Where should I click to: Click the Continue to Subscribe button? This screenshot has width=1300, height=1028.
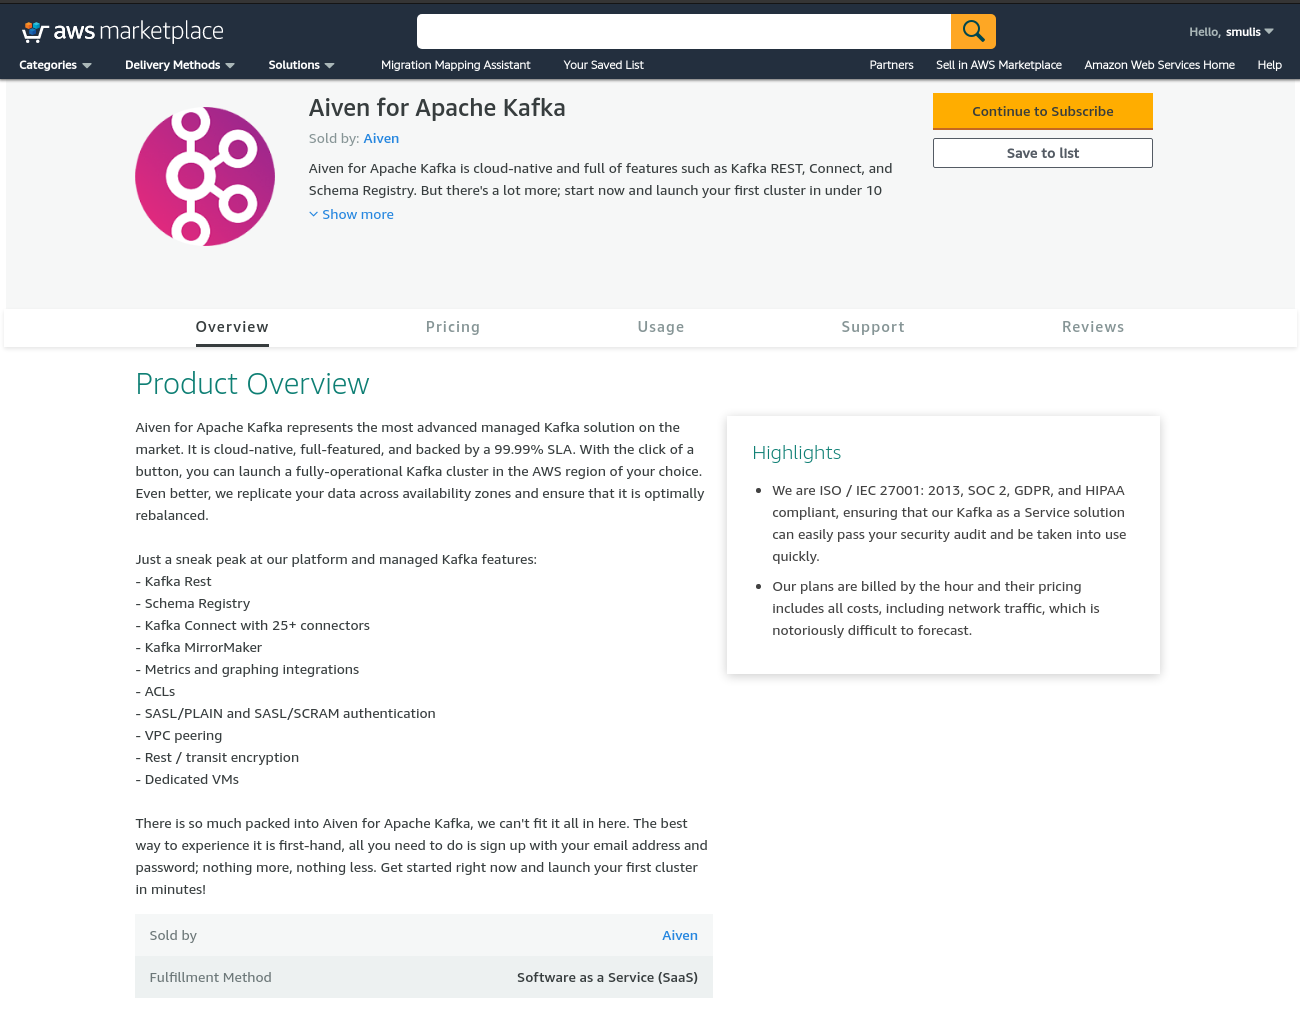point(1042,111)
